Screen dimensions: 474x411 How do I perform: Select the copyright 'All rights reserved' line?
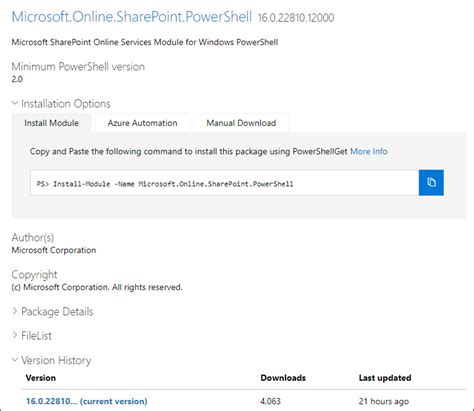click(x=97, y=287)
